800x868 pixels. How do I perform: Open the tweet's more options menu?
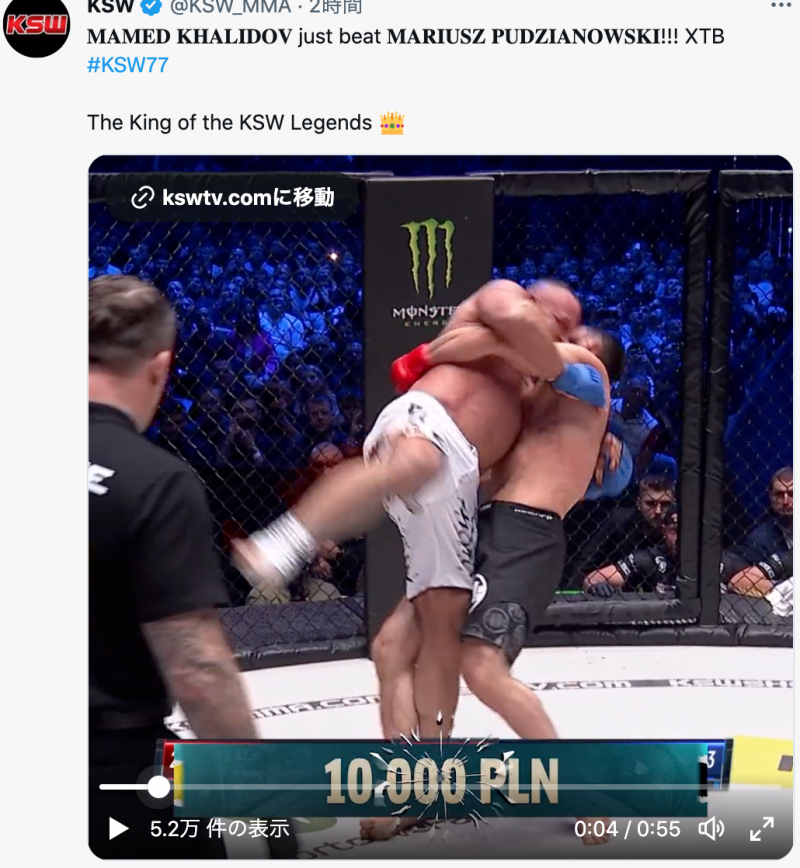[x=781, y=6]
